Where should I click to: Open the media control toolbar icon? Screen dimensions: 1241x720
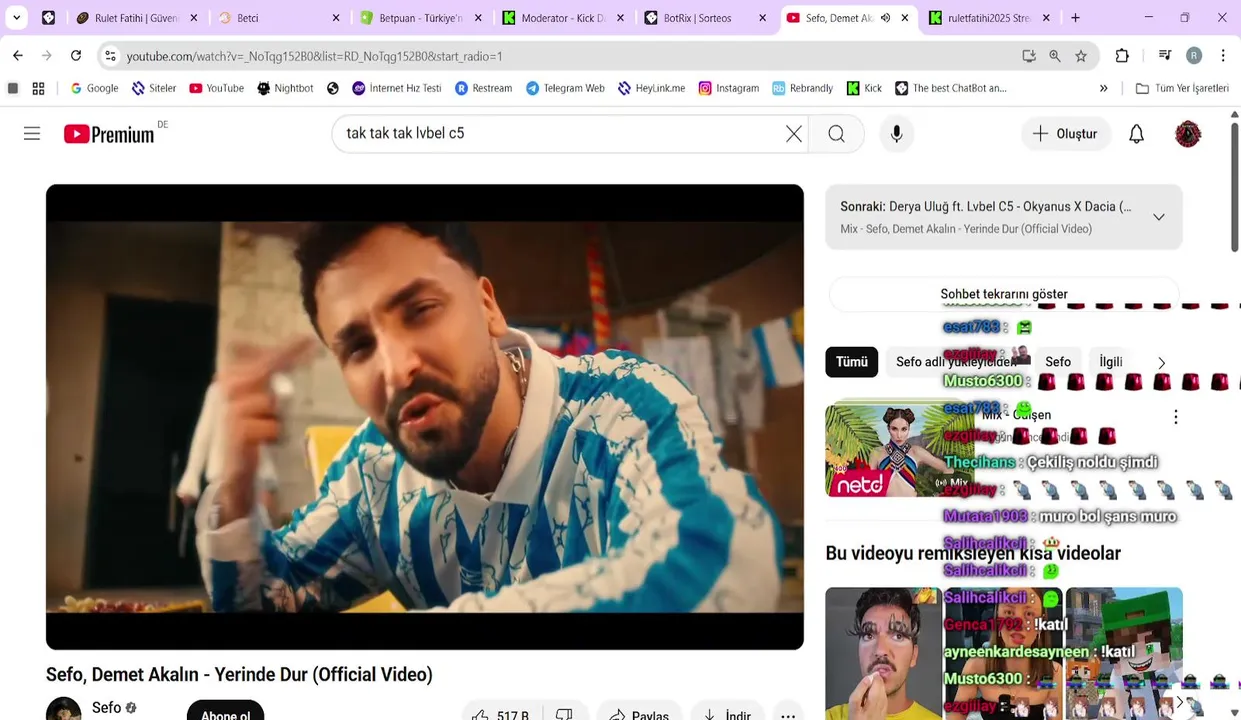tap(1165, 56)
